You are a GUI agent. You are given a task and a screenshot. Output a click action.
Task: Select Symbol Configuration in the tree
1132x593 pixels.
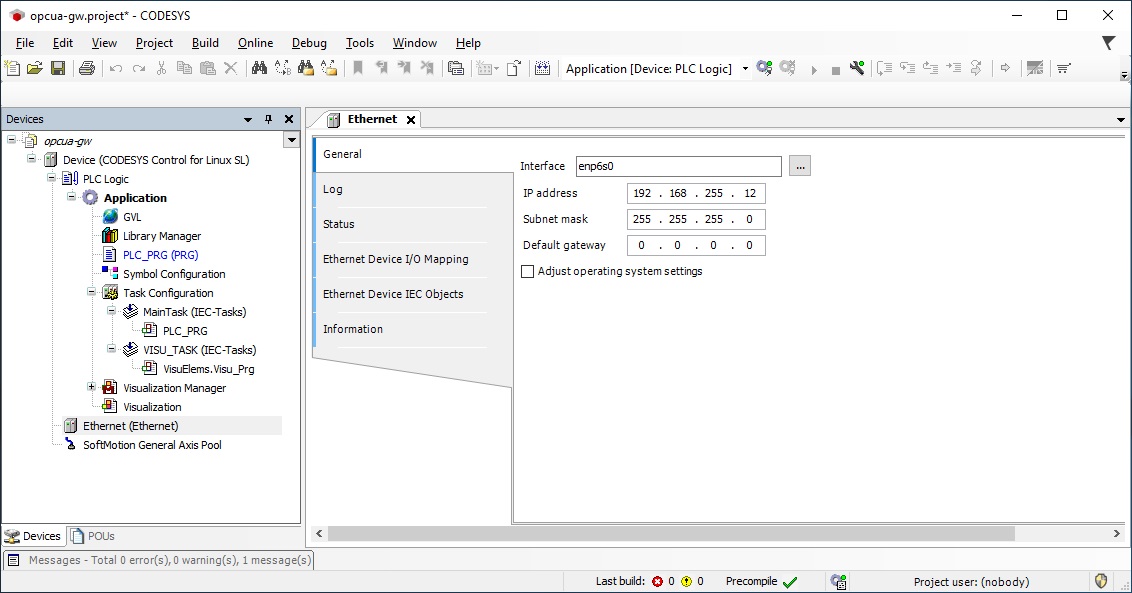click(x=174, y=274)
